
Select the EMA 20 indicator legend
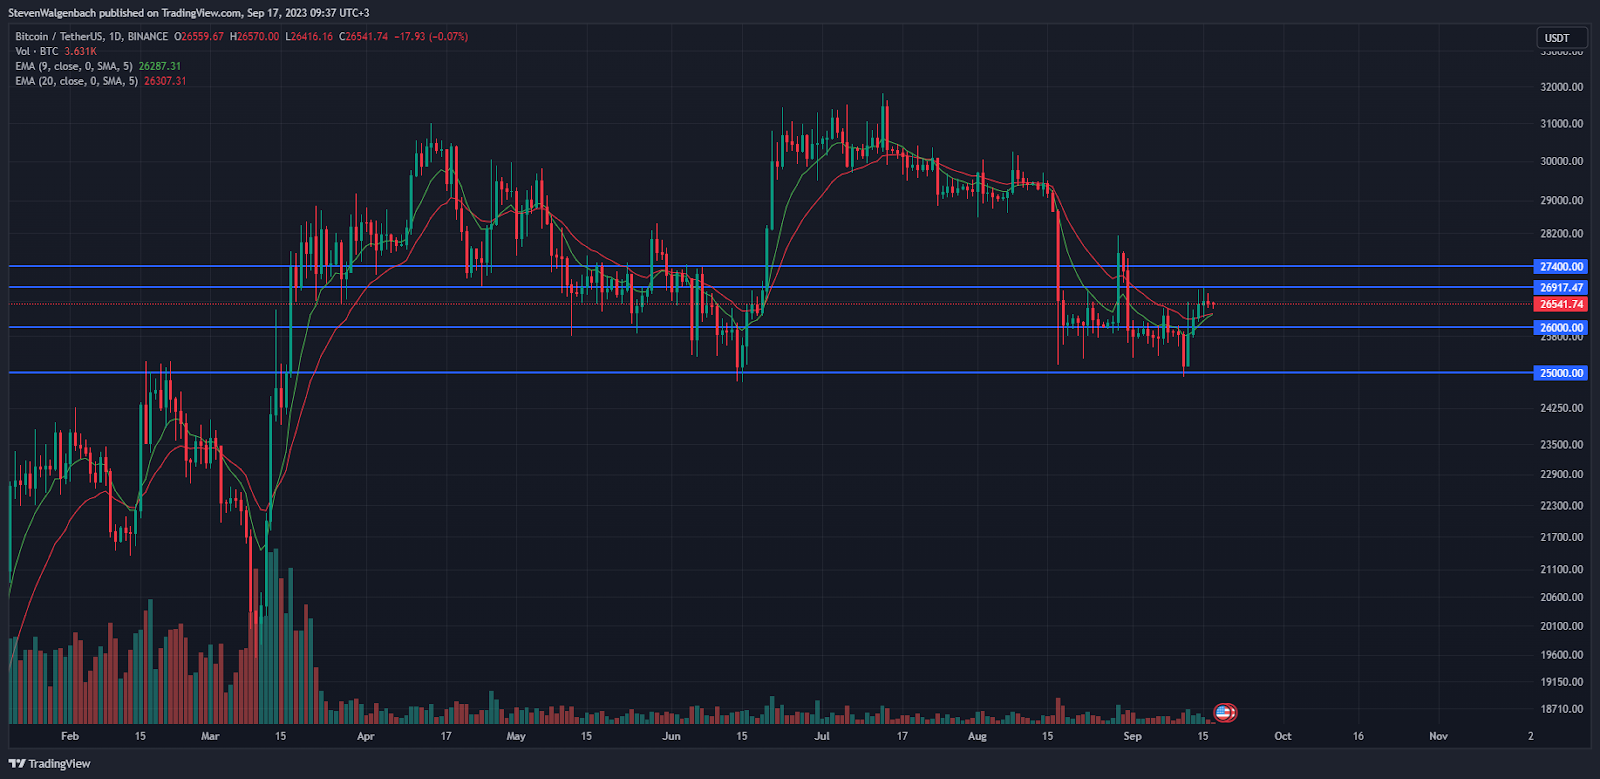(x=76, y=81)
